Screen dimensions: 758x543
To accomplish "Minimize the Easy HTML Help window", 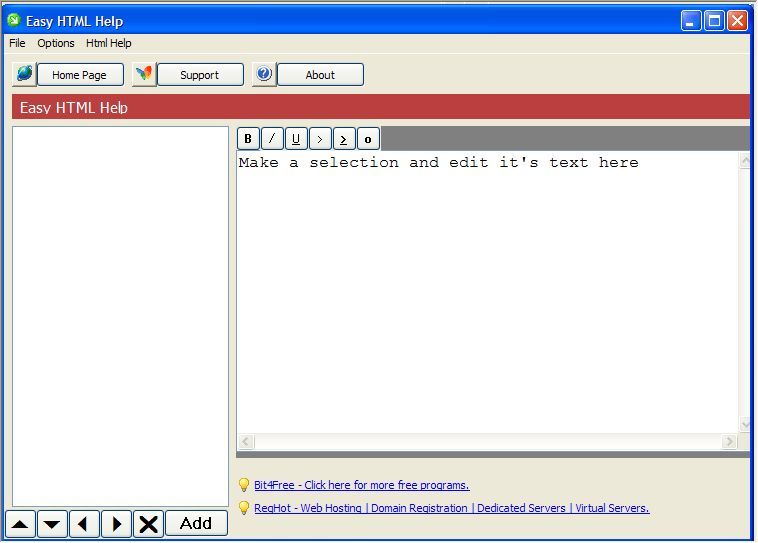I will pos(691,21).
